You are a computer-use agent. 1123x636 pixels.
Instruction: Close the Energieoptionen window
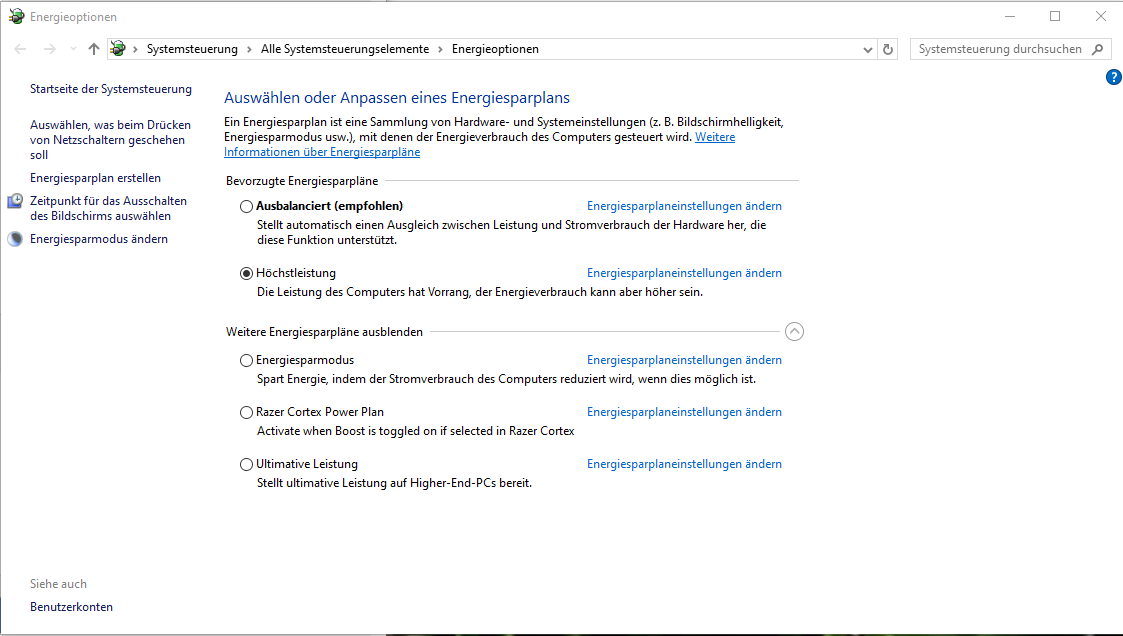point(1101,16)
